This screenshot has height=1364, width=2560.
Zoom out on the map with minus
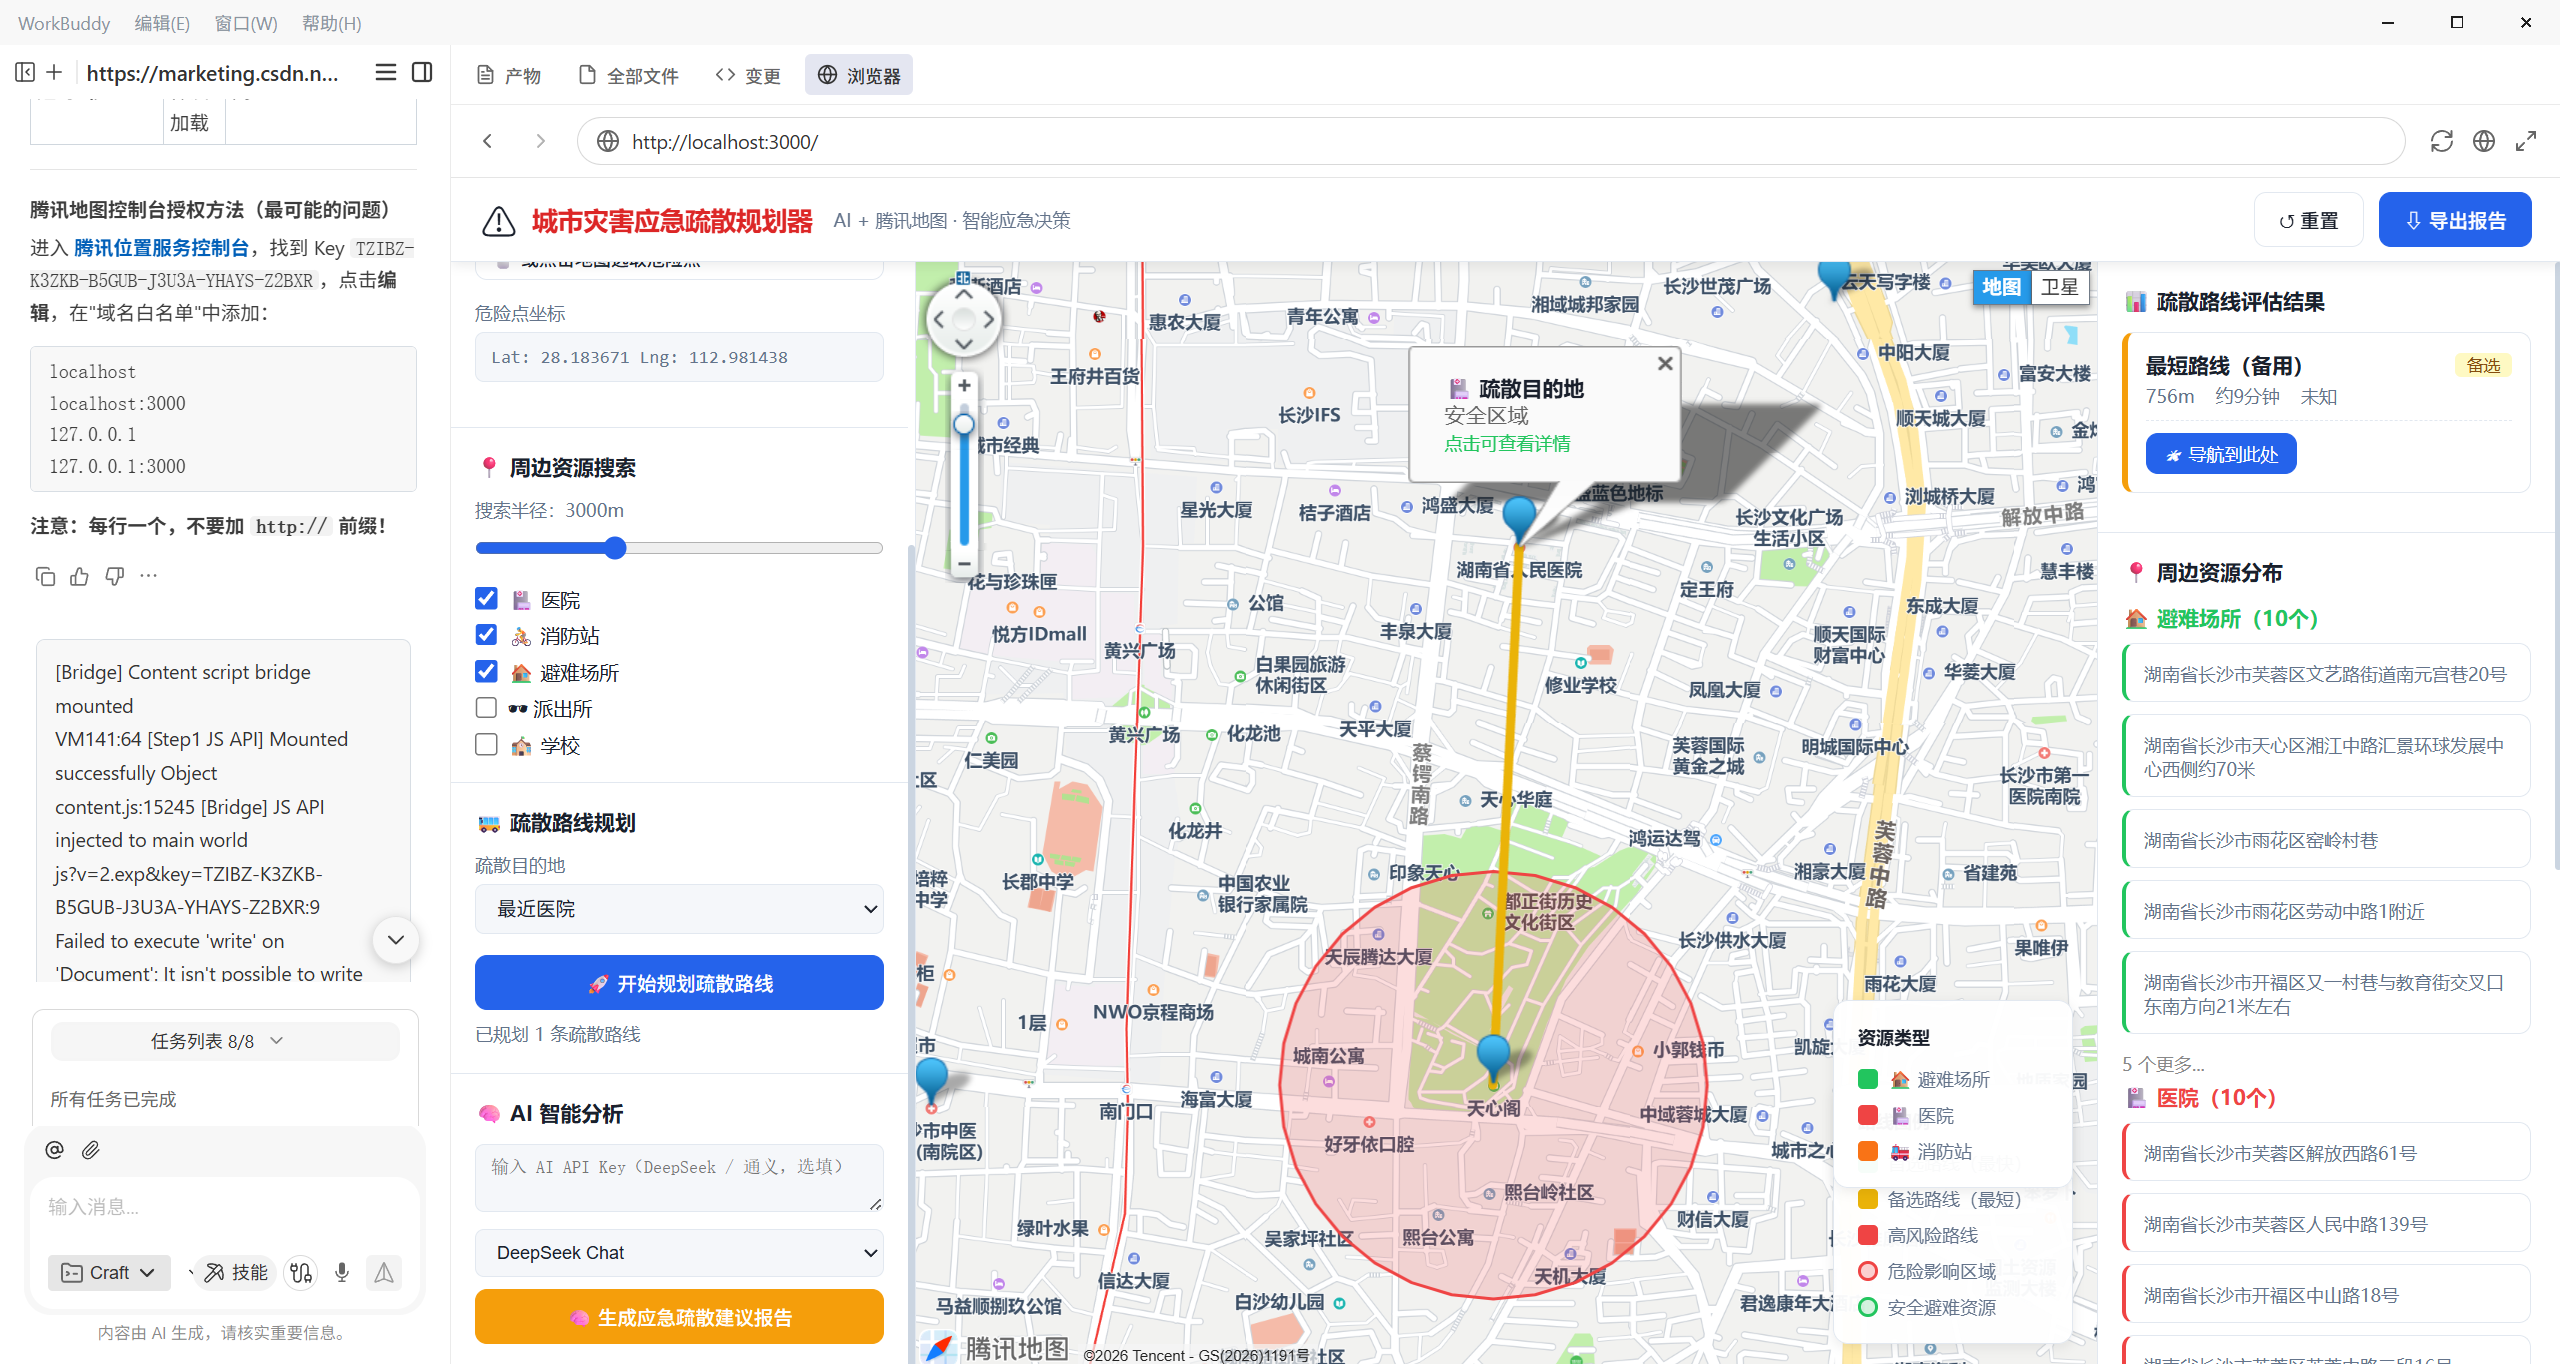(x=964, y=563)
